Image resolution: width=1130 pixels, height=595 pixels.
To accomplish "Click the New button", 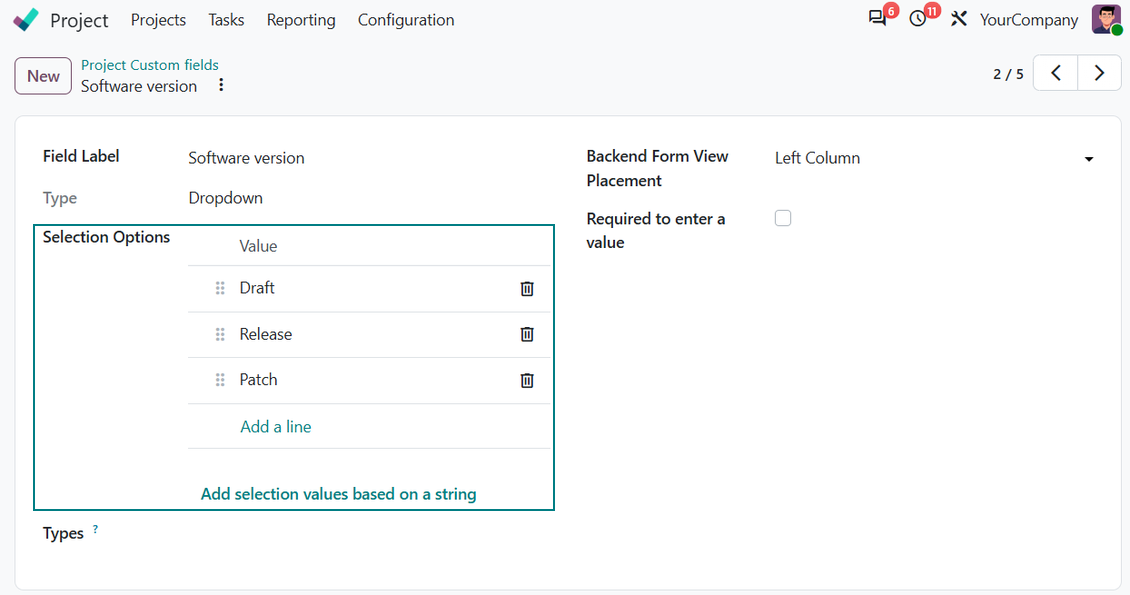I will (43, 76).
